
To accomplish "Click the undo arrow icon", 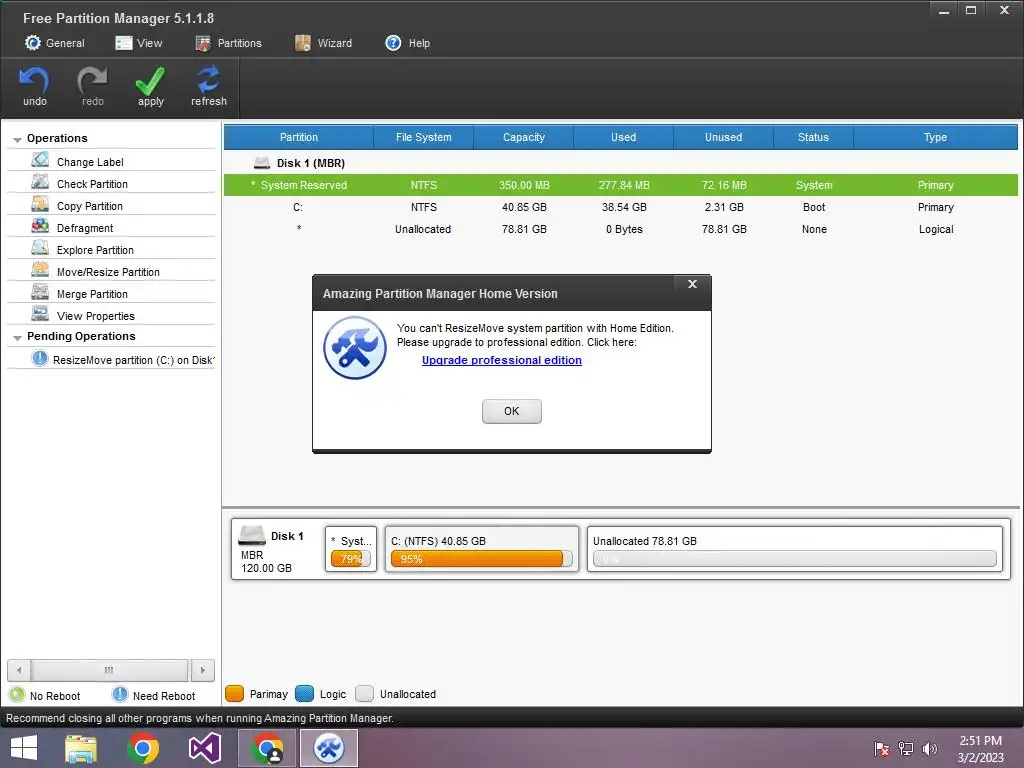I will 34,81.
